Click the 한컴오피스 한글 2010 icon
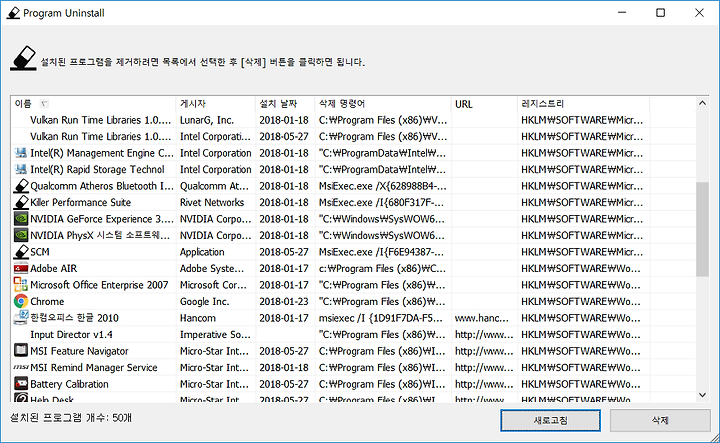Screen dimensions: 720x443 click(21, 318)
